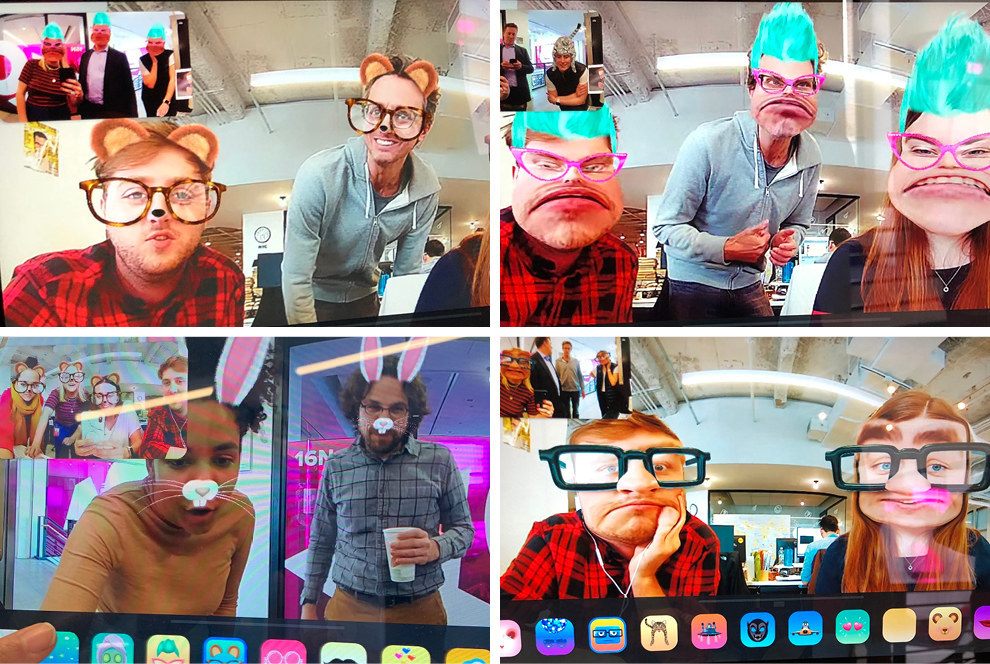Choose the purple towel face-mask filter
Screen dimensions: 990x664
click(x=112, y=649)
